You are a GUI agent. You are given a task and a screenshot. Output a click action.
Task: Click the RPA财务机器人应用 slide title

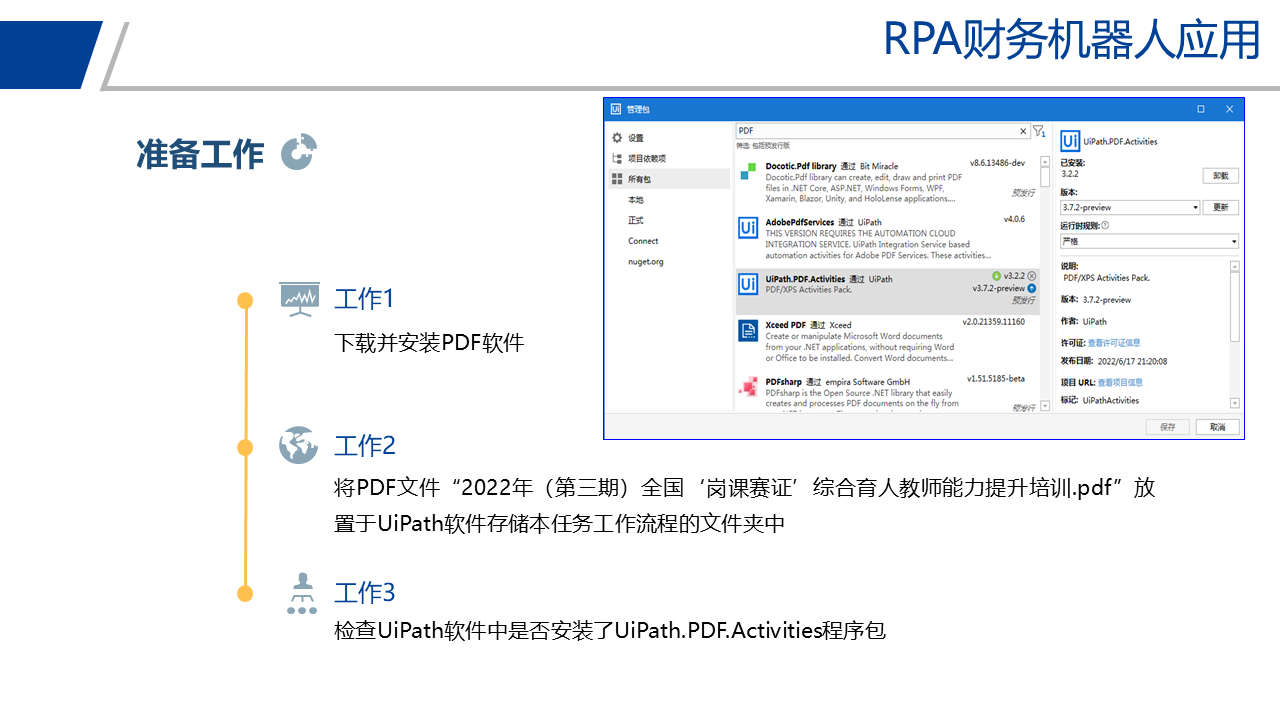tap(1071, 40)
